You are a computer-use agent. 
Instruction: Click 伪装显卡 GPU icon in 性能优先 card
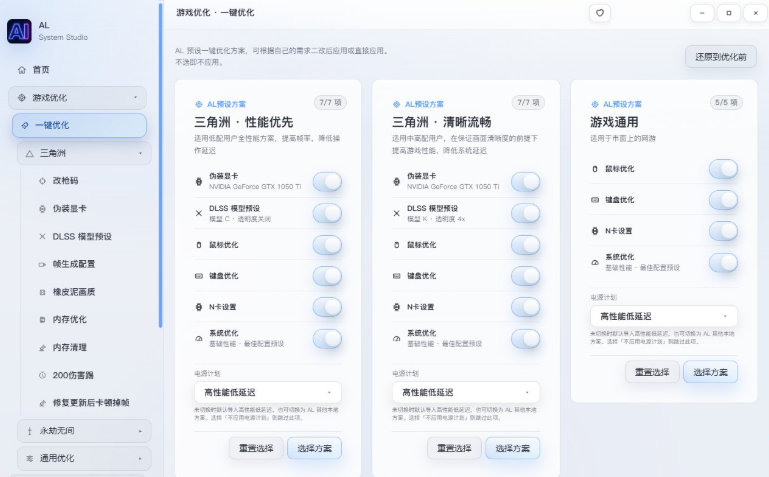[199, 181]
